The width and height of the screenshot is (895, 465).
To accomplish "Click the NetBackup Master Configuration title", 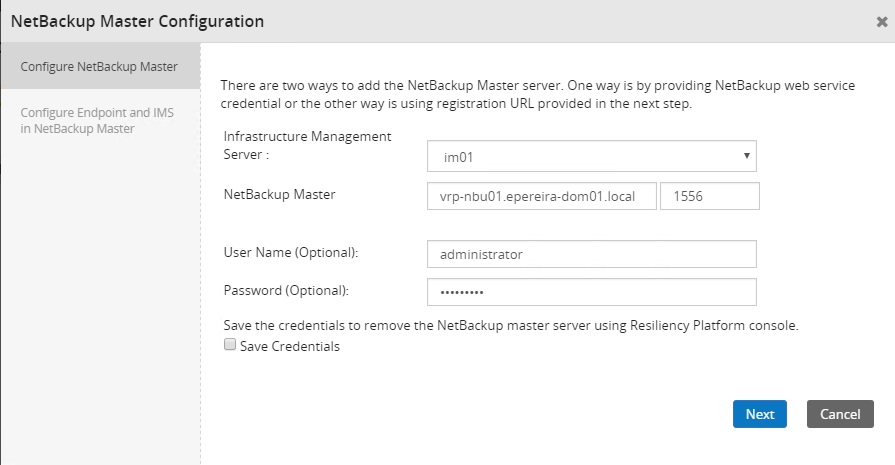I will [x=138, y=21].
